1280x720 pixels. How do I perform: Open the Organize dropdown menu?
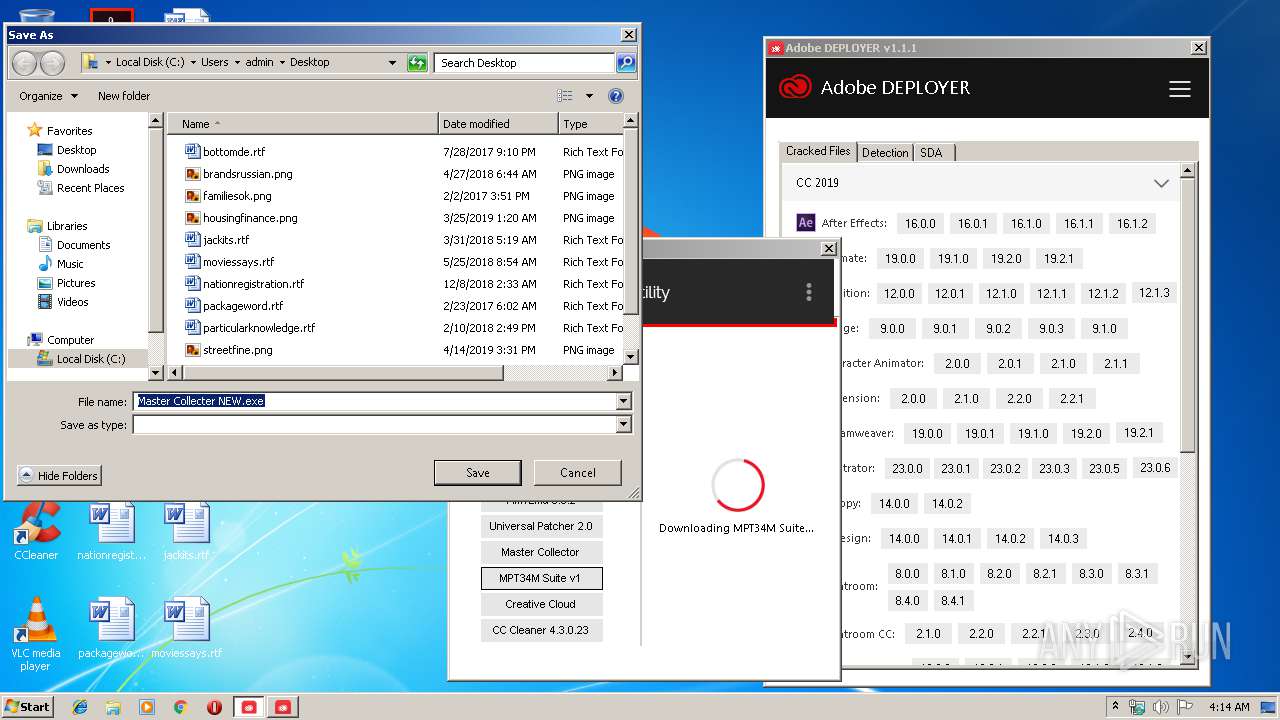point(48,96)
